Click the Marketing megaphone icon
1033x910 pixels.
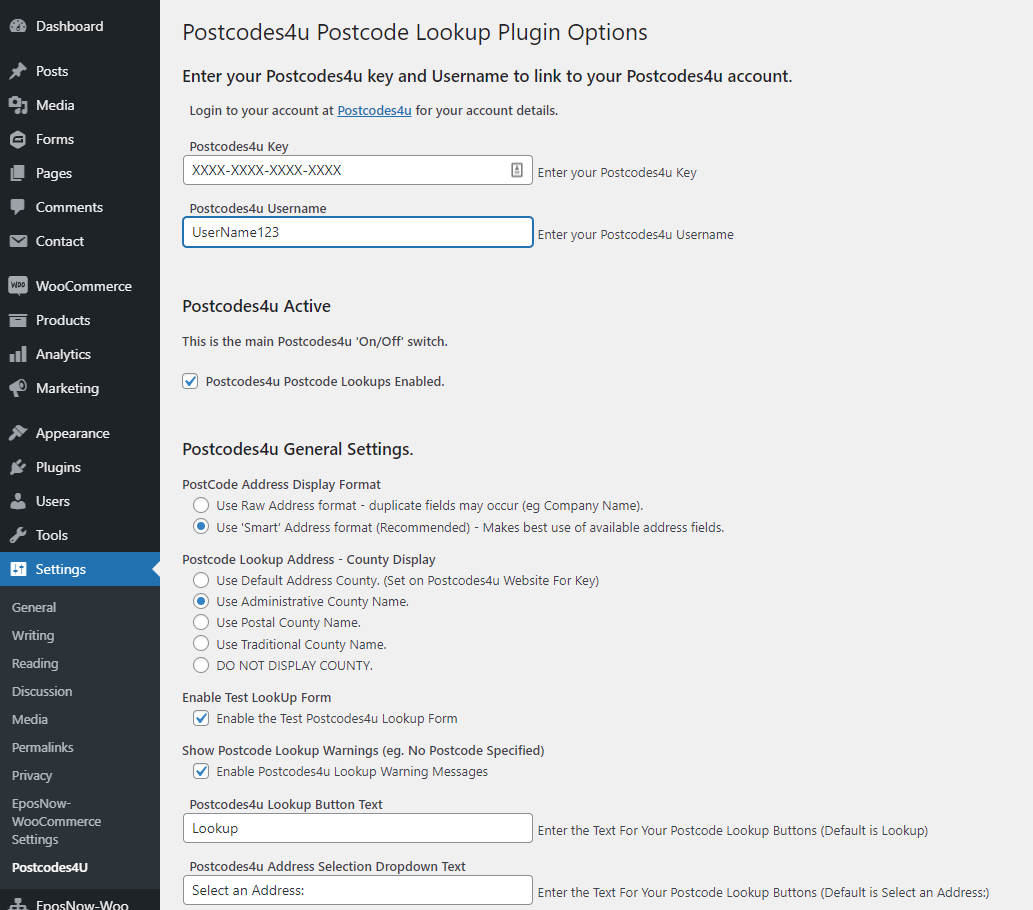pos(18,388)
